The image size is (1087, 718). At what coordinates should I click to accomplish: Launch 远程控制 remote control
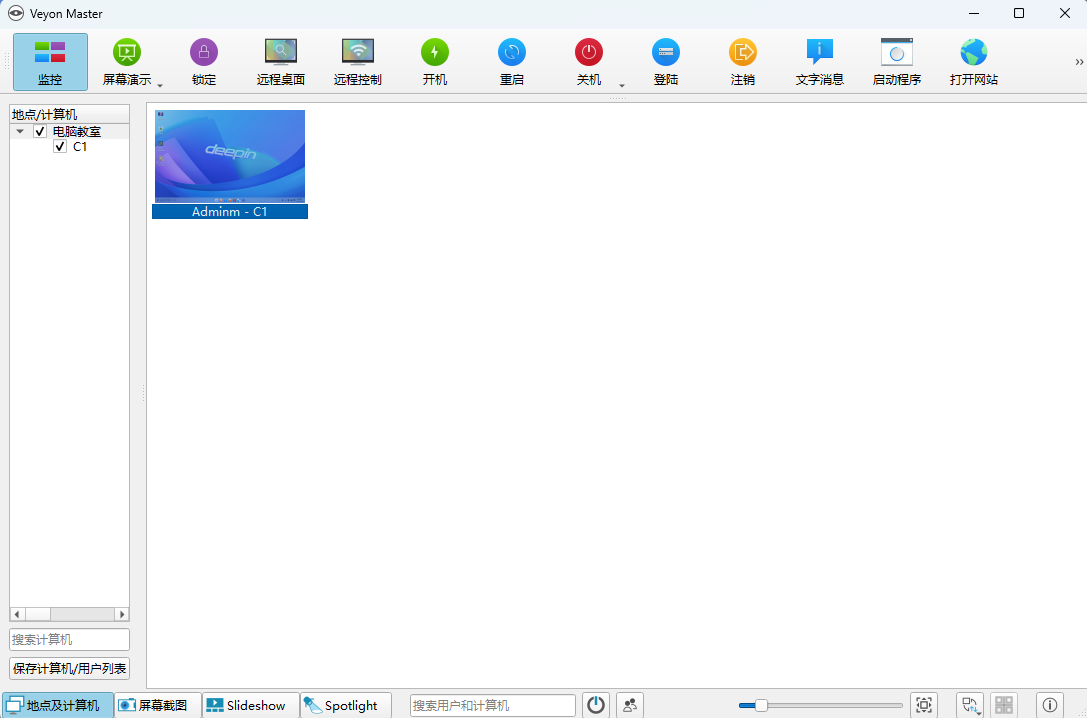click(358, 62)
